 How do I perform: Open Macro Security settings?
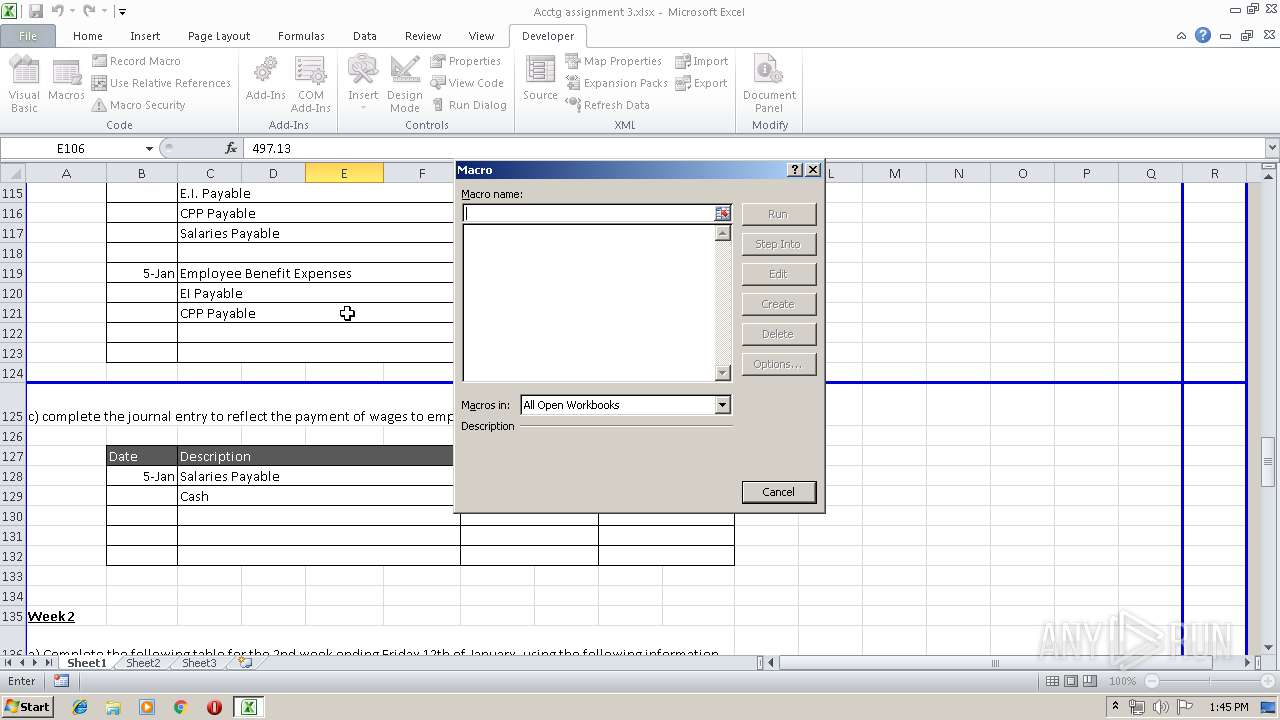pyautogui.click(x=138, y=105)
